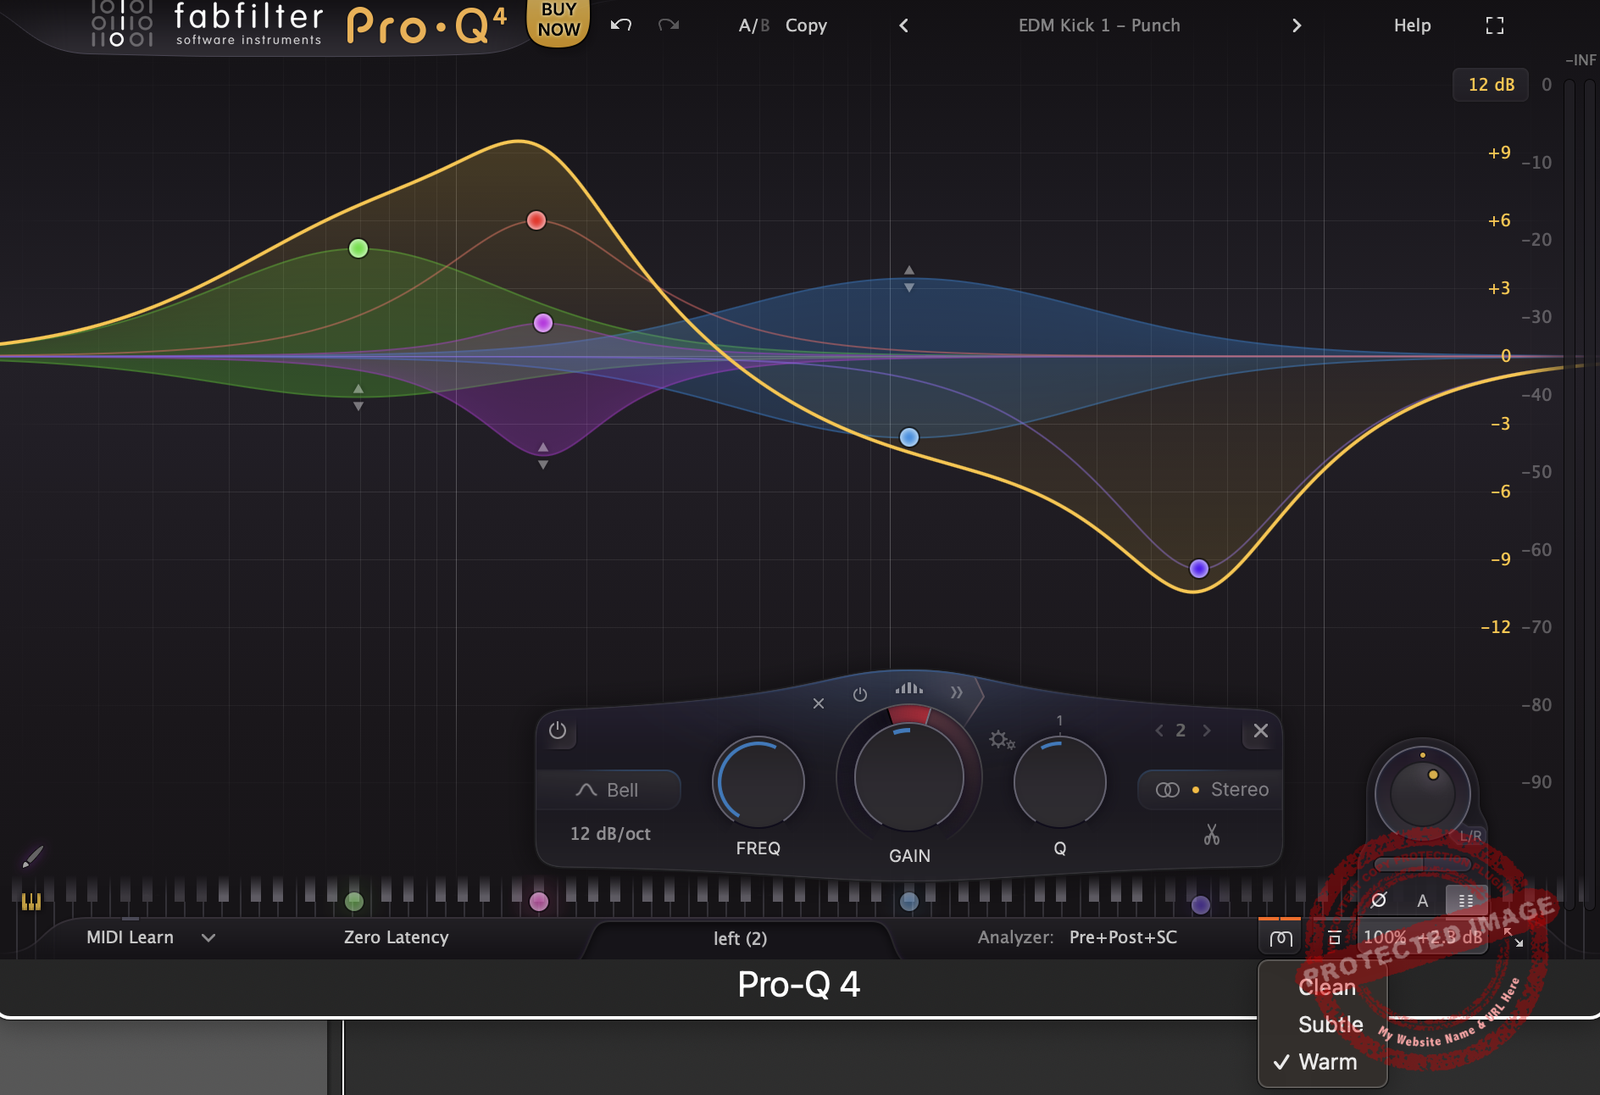Open the Help menu

[x=1412, y=26]
